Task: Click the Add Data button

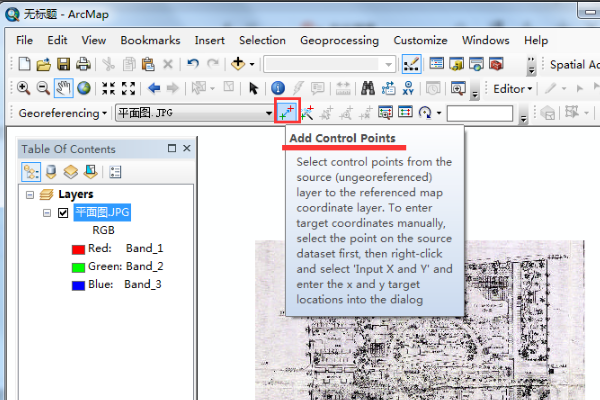Action: (x=238, y=64)
